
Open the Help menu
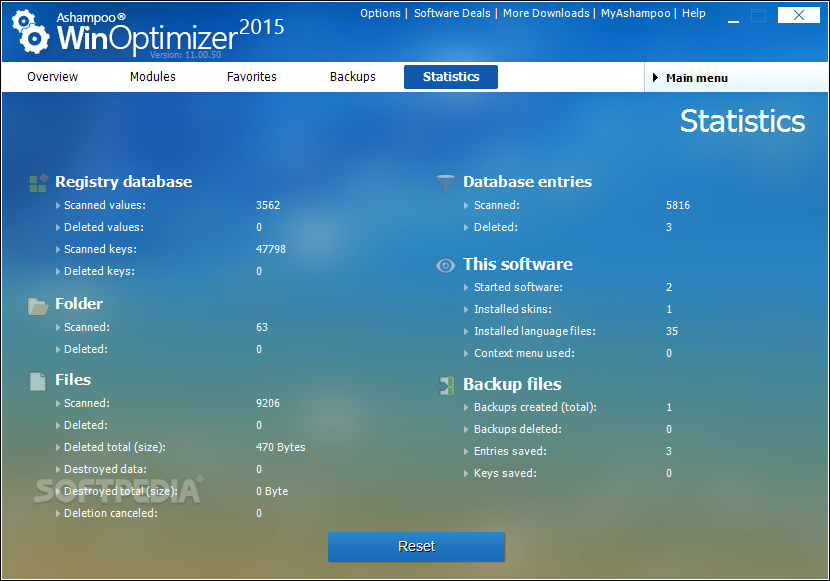click(x=693, y=13)
